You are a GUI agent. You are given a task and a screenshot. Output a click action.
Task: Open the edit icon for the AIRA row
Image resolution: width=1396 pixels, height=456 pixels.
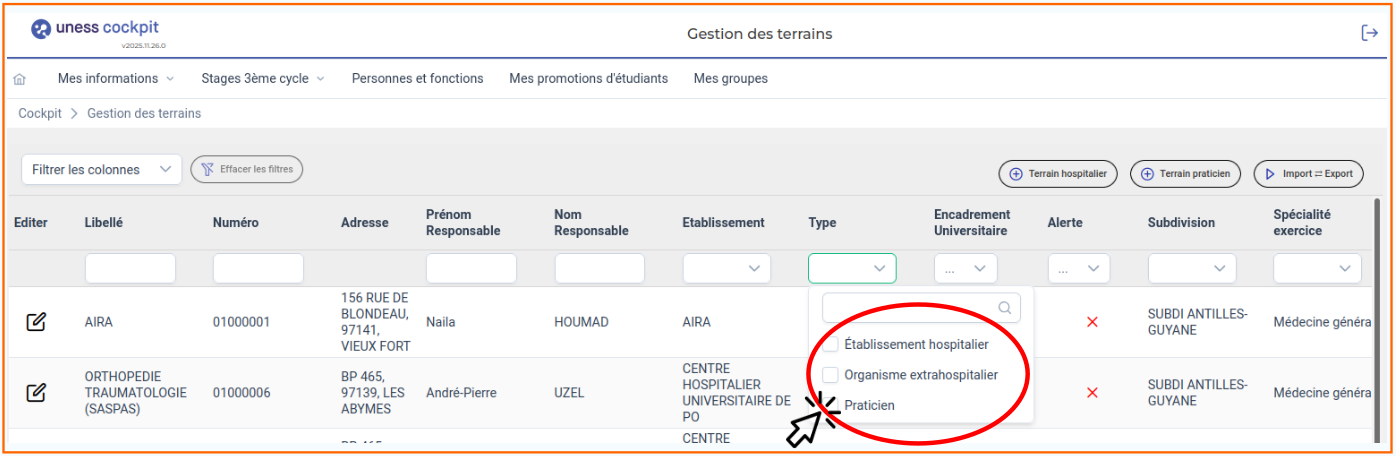point(36,322)
